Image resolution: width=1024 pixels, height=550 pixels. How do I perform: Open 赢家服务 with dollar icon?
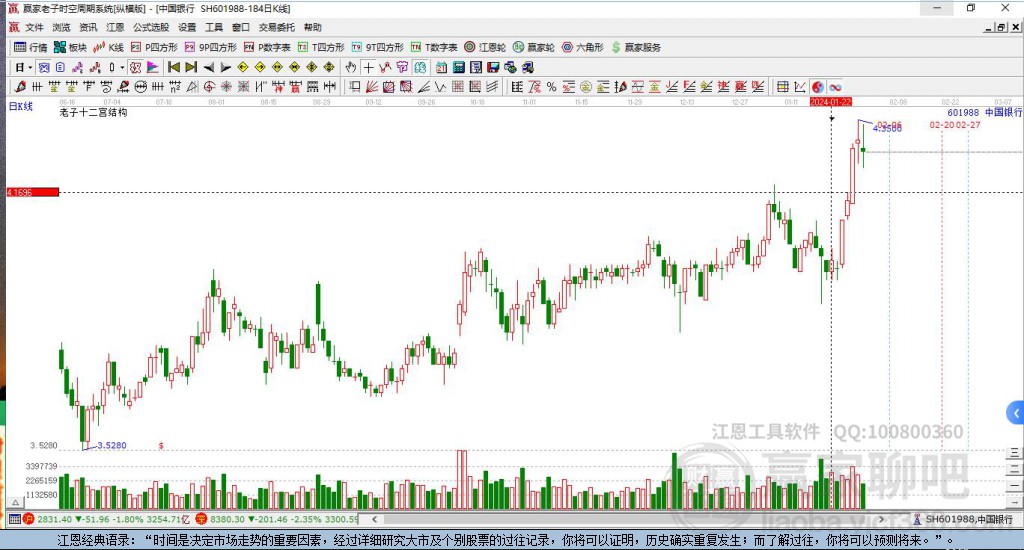tap(635, 47)
